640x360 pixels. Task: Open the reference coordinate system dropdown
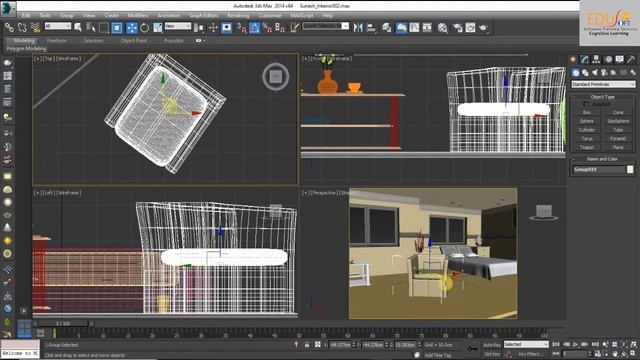pos(178,26)
